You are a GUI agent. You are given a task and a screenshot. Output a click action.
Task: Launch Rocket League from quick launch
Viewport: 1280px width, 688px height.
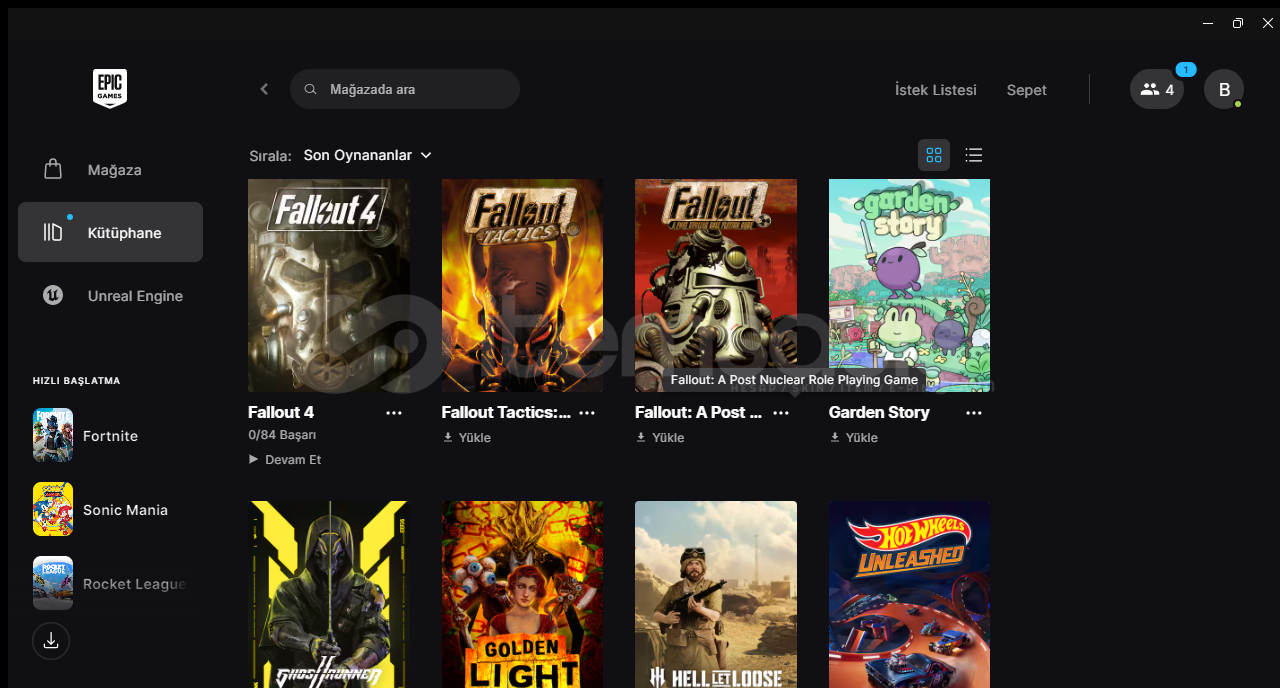tap(110, 583)
